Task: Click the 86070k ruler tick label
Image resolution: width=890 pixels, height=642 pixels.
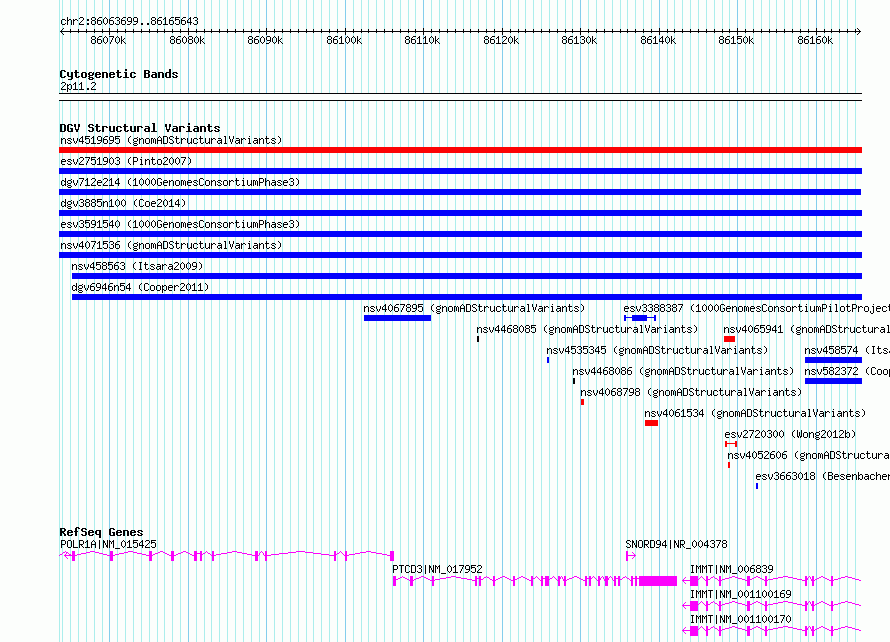Action: 108,41
